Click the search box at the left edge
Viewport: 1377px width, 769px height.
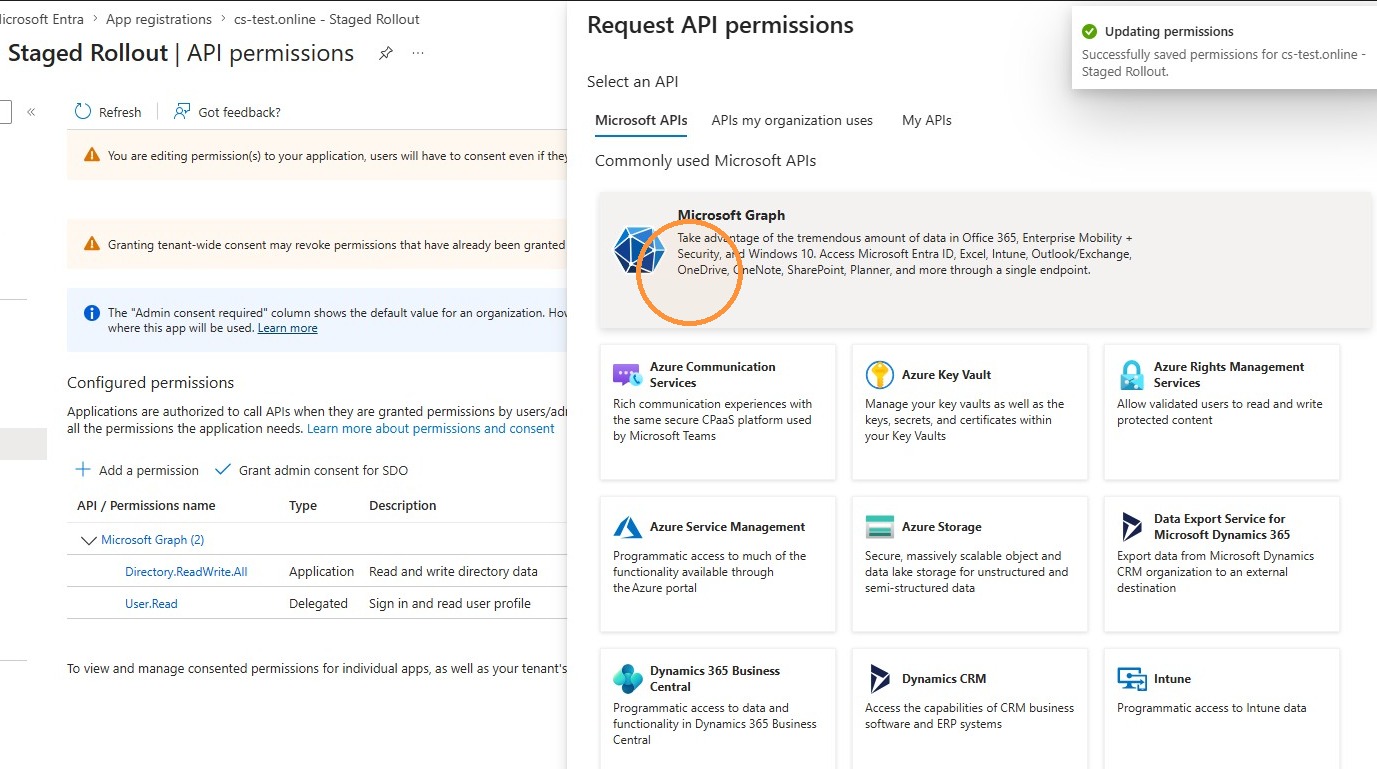[x=5, y=112]
